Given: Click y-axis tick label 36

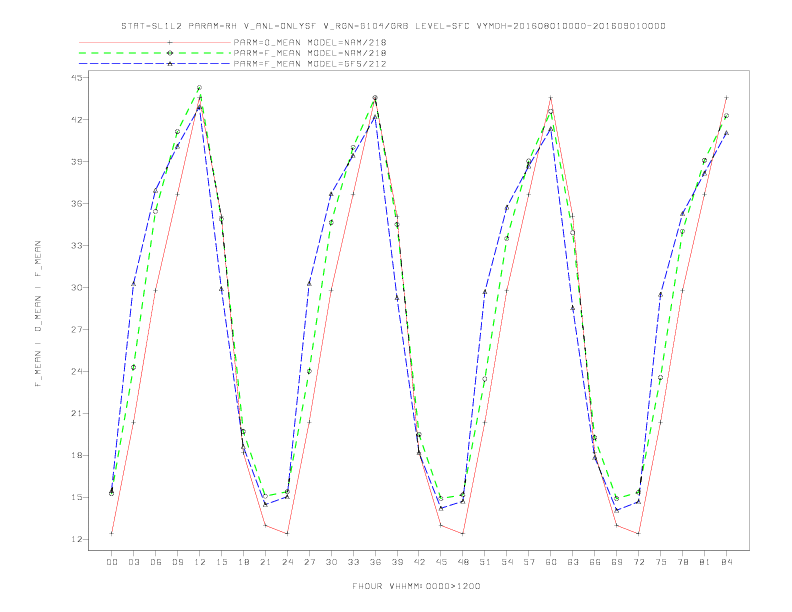Looking at the screenshot, I should point(77,203).
